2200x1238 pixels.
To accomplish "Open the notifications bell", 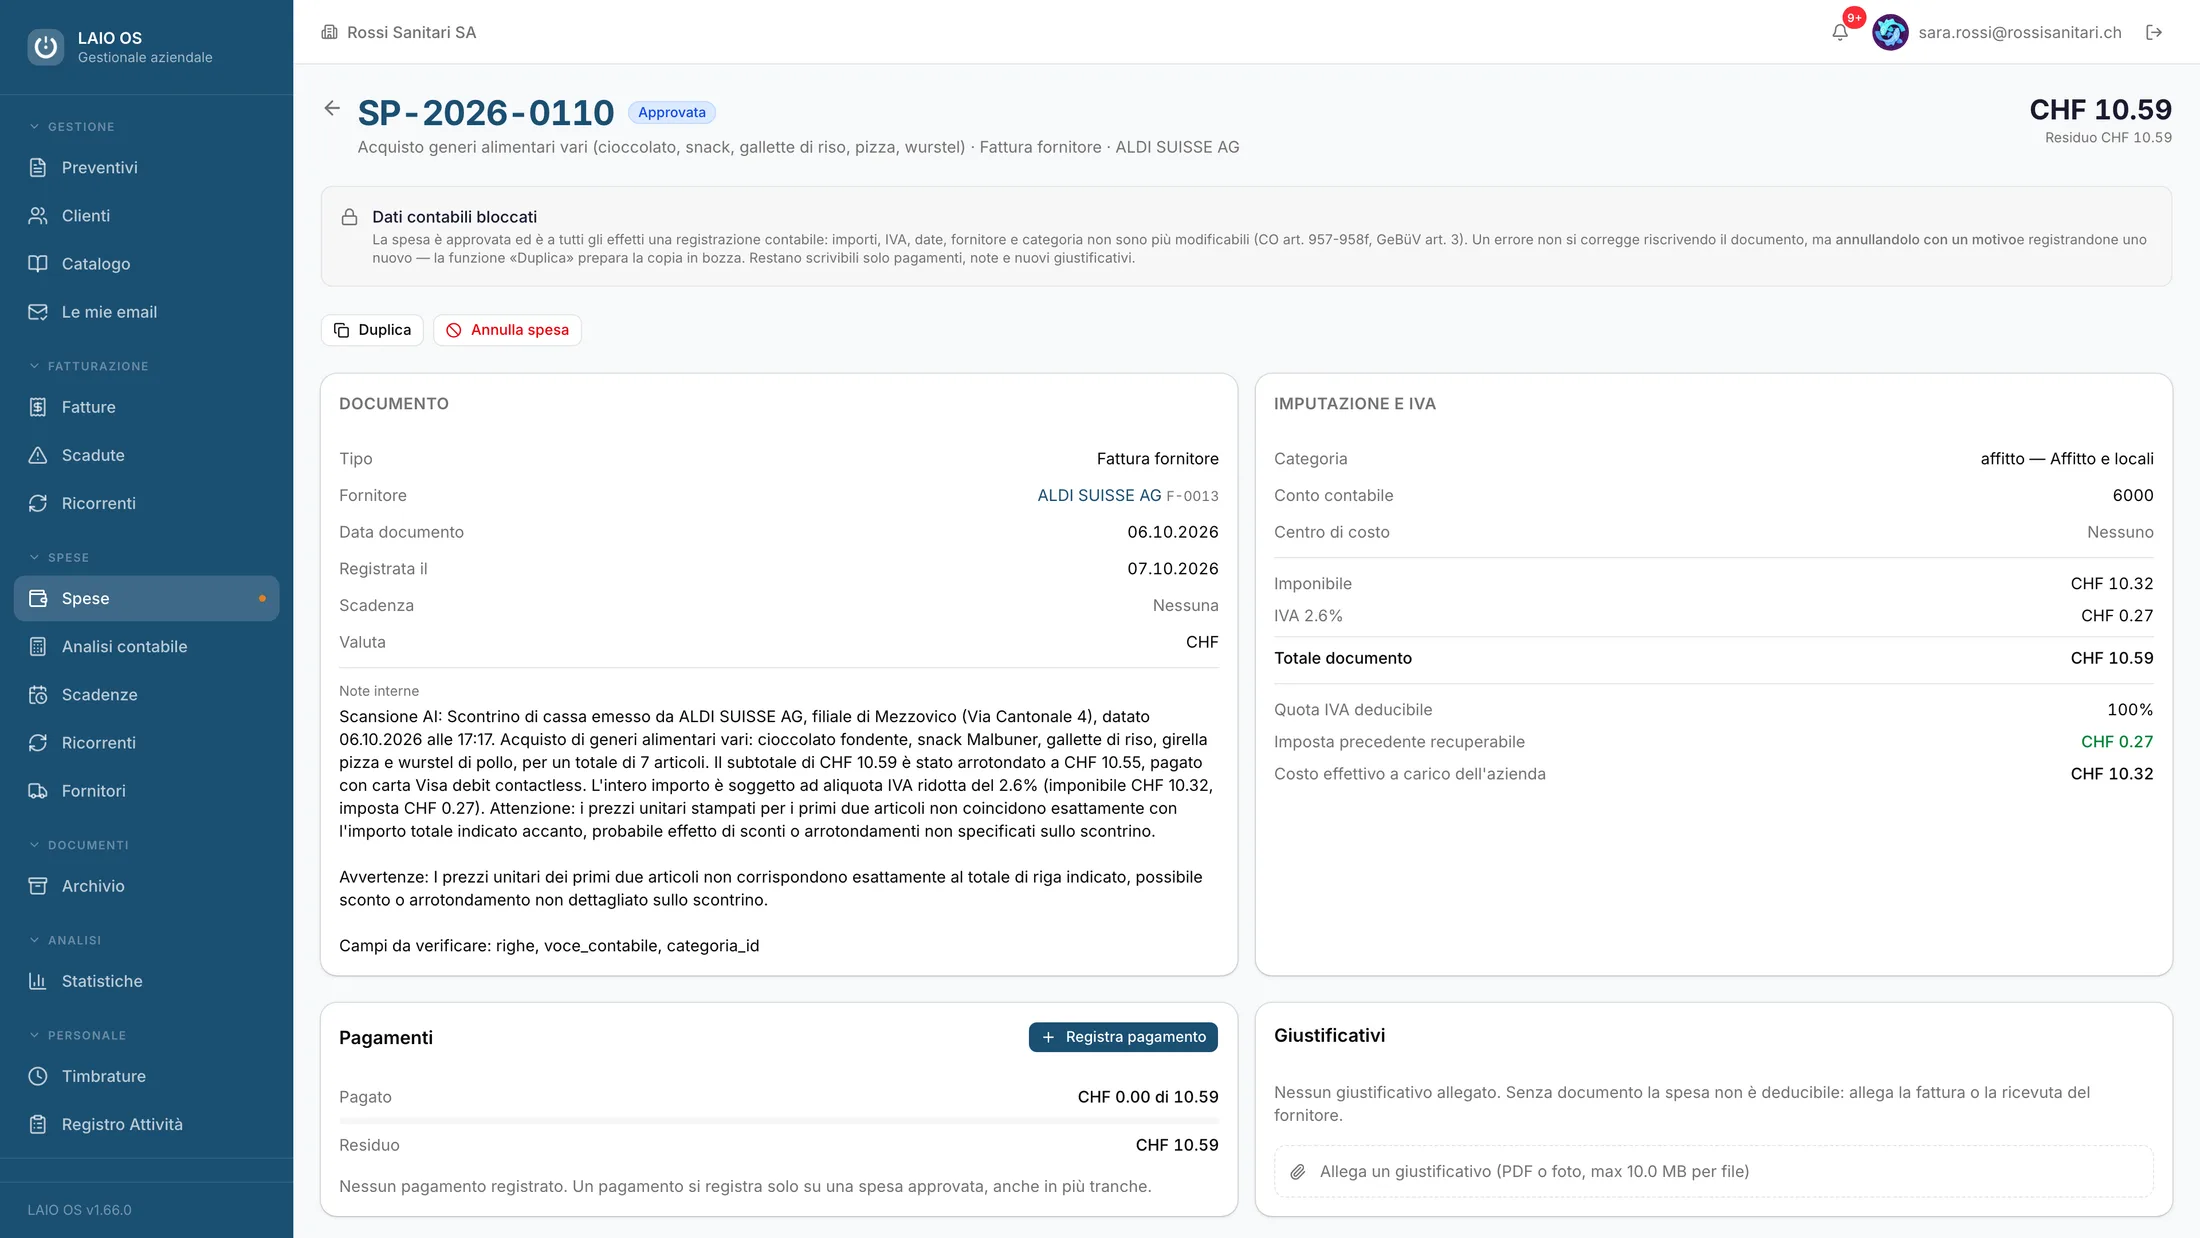I will click(x=1840, y=32).
